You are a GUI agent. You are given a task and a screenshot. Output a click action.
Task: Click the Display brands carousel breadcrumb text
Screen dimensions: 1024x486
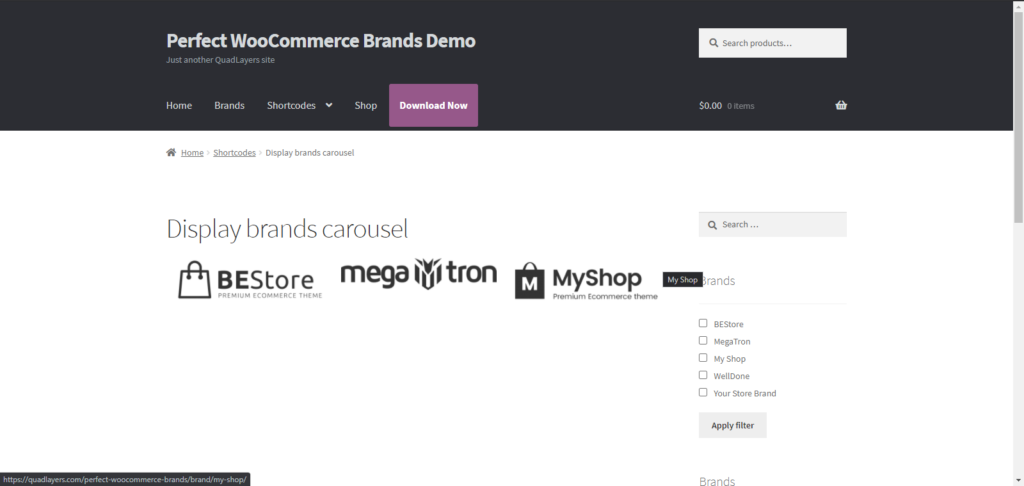tap(310, 153)
